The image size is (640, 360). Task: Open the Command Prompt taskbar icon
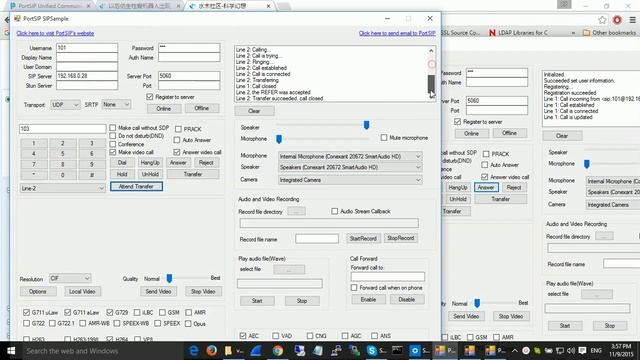(x=397, y=351)
